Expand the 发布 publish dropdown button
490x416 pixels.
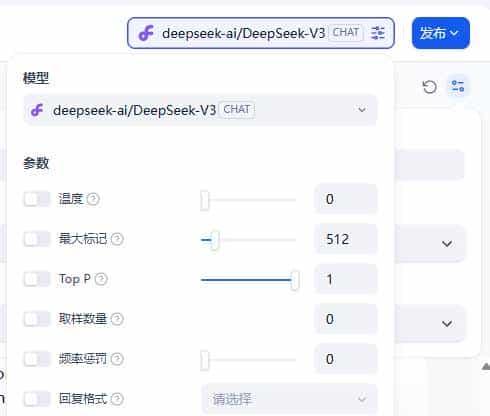point(441,33)
